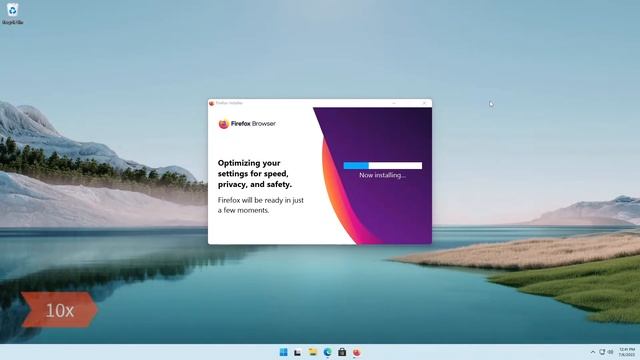Launch Microsoft Edge from the taskbar
The height and width of the screenshot is (360, 640).
[x=327, y=352]
